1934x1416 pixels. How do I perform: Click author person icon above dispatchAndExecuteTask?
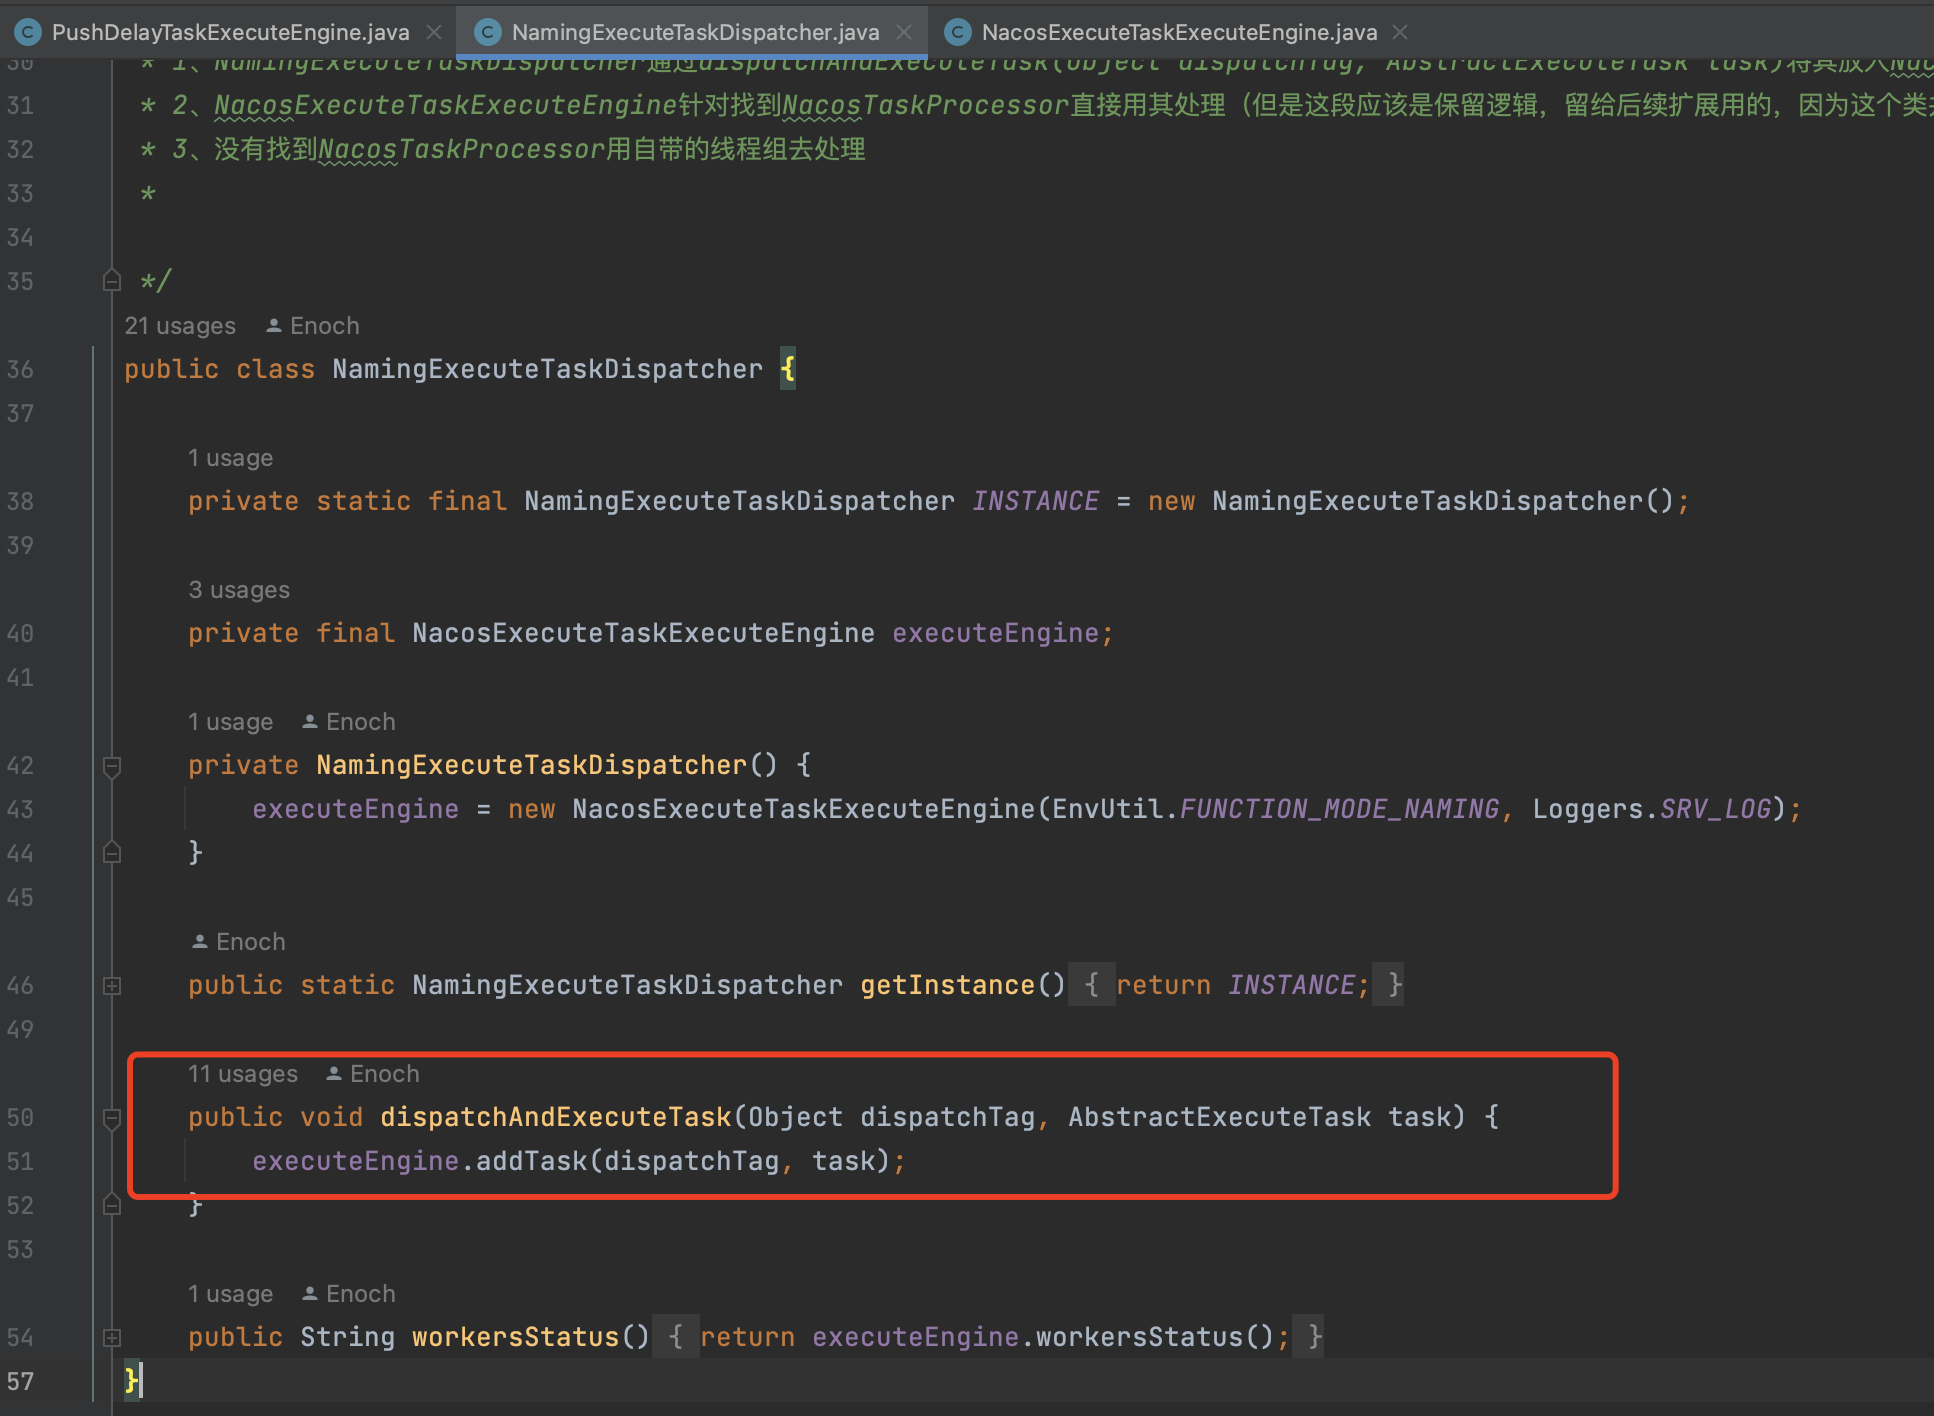334,1074
